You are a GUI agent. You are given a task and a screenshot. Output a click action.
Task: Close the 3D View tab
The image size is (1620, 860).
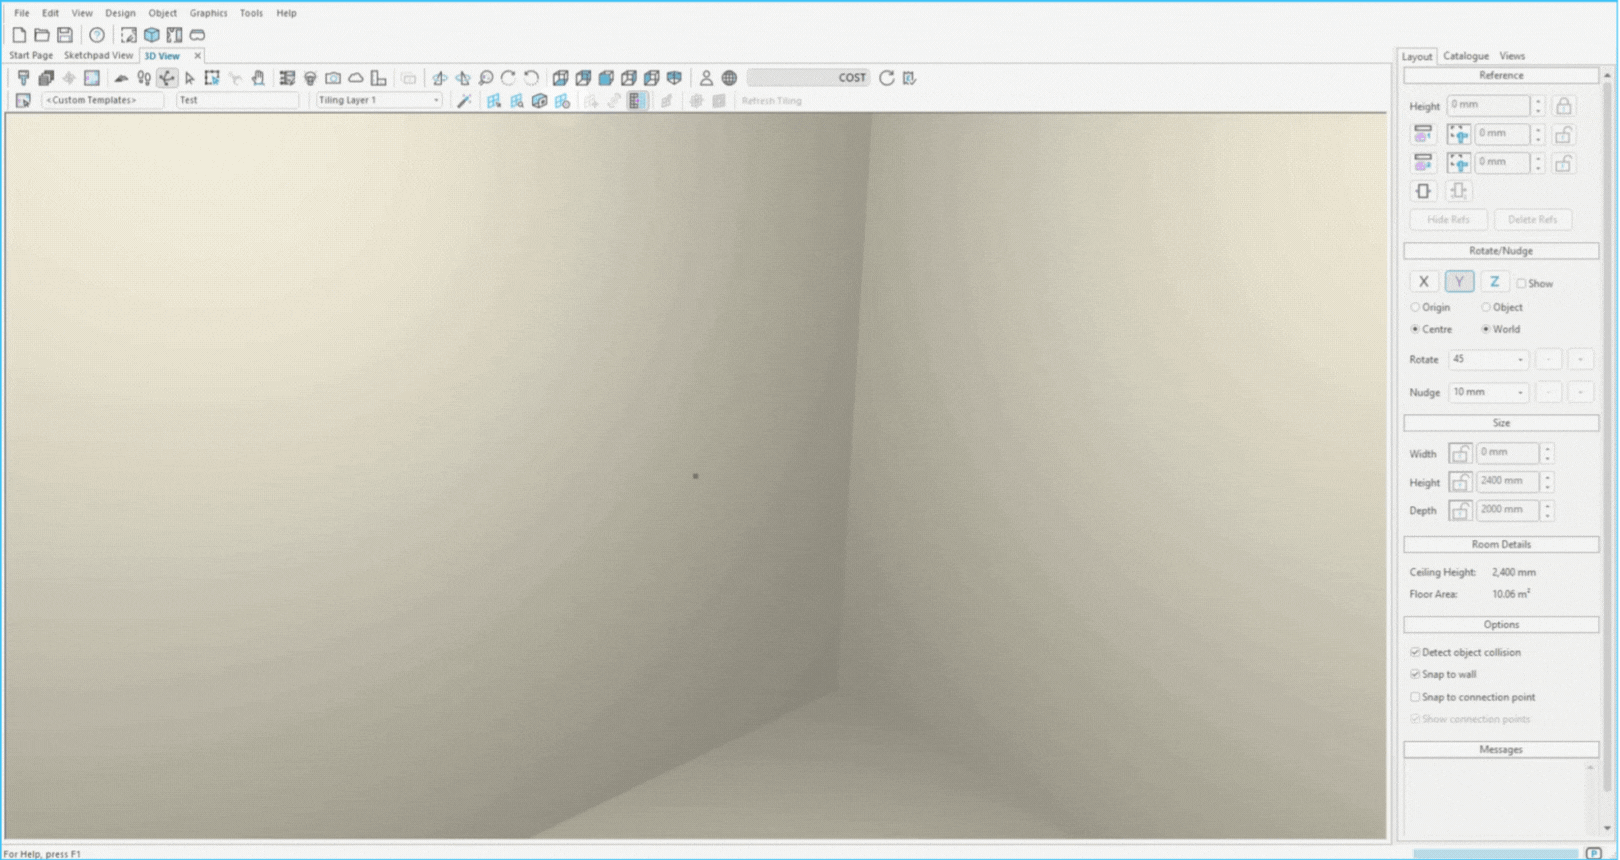click(197, 56)
